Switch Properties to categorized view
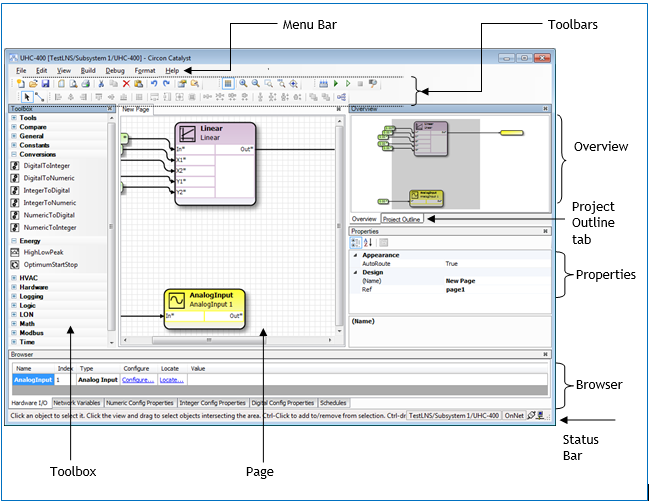This screenshot has height=503, width=649. tap(356, 243)
